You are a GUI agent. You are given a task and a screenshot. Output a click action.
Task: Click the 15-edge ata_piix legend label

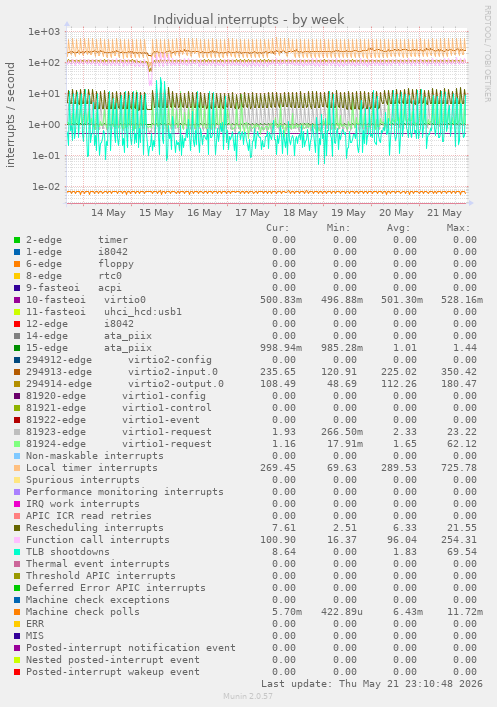[x=89, y=348]
